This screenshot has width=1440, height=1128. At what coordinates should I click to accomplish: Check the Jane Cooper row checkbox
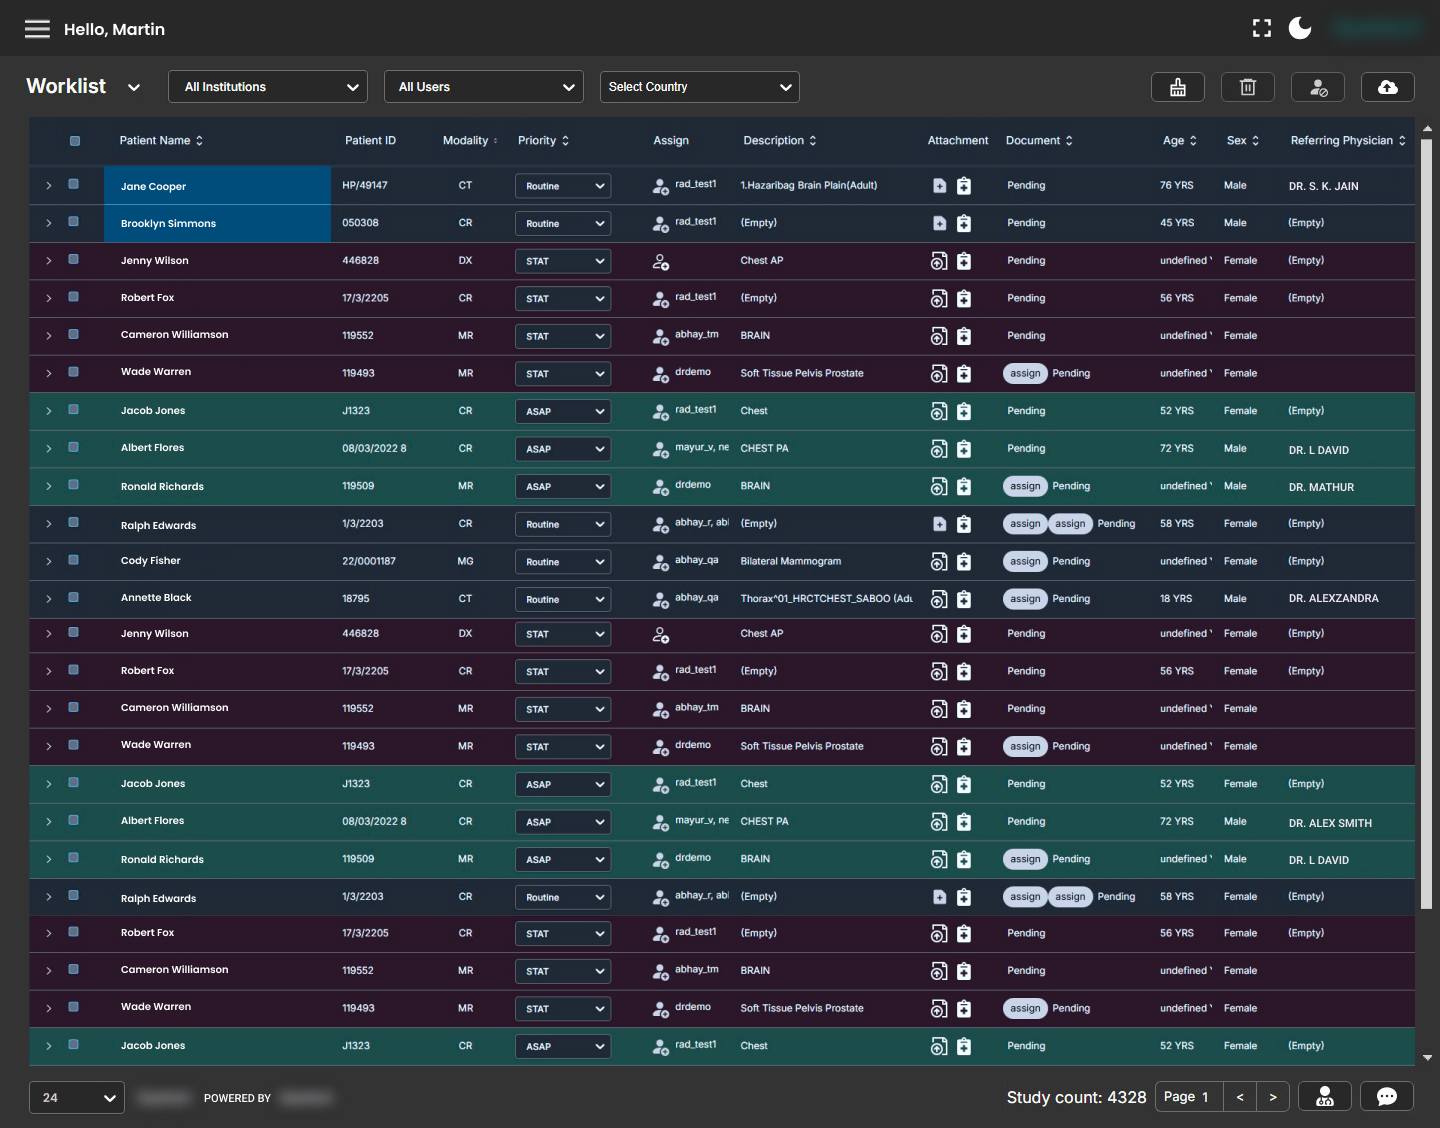point(74,184)
